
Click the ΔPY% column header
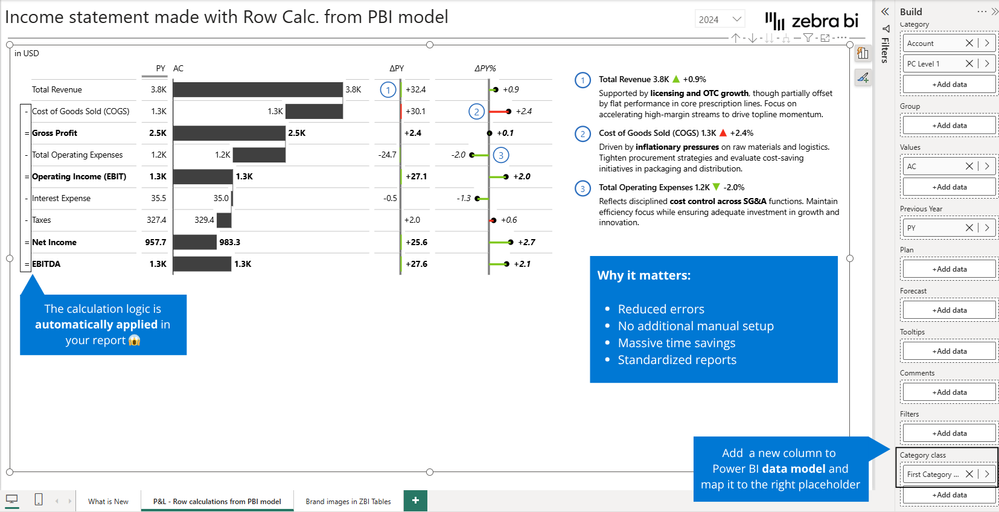484,68
